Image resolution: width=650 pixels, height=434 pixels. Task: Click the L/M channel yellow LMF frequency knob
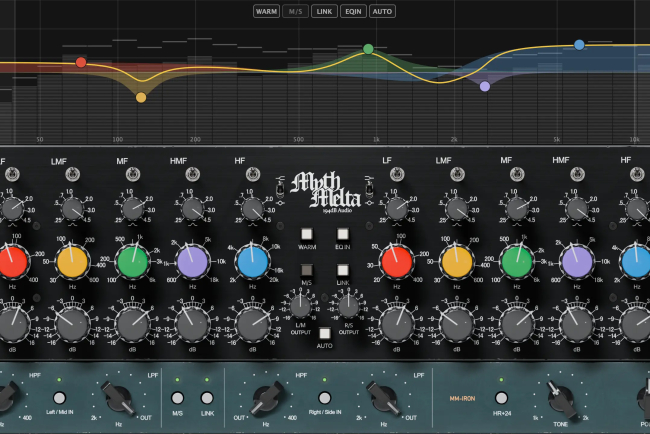(x=73, y=262)
